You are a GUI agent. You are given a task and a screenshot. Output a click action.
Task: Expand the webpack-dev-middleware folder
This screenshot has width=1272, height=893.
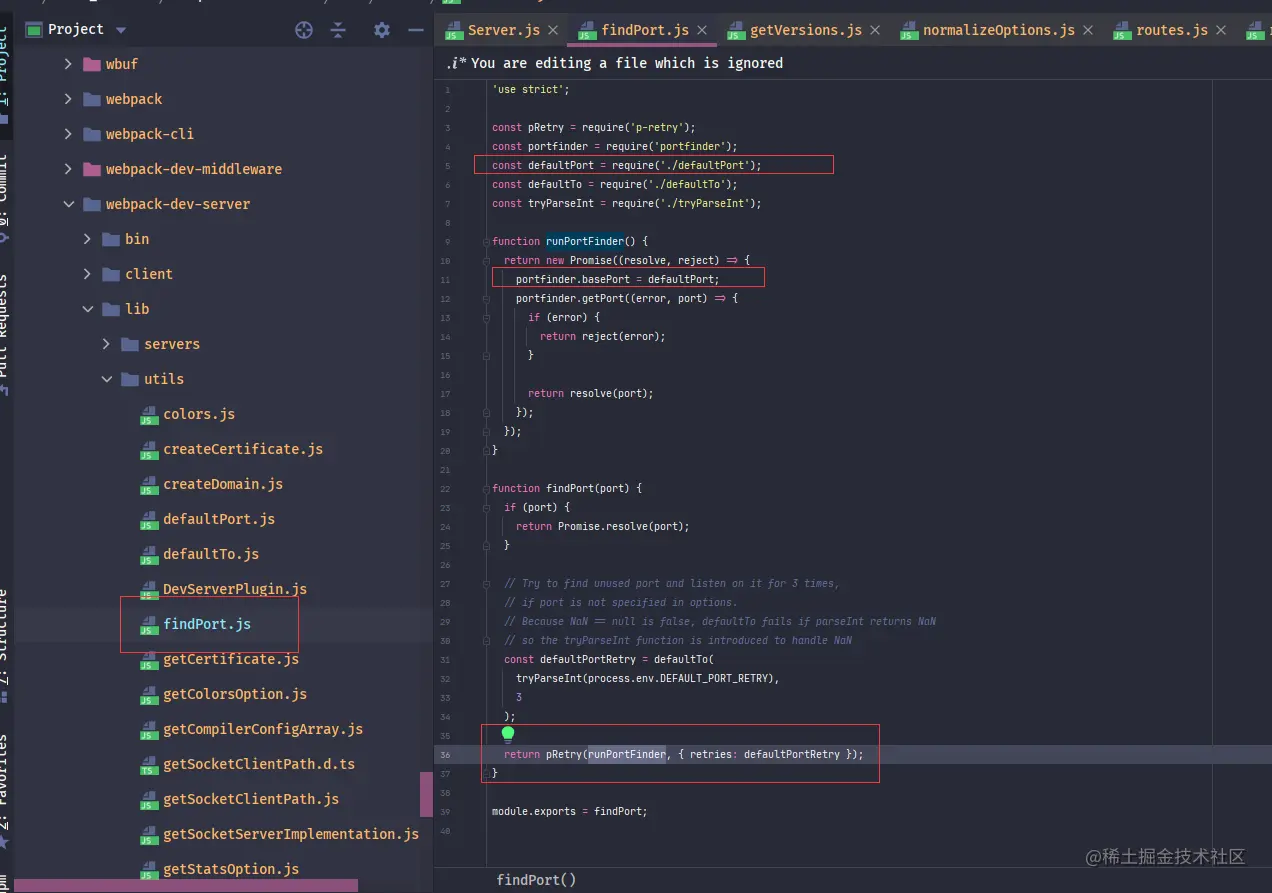(68, 169)
